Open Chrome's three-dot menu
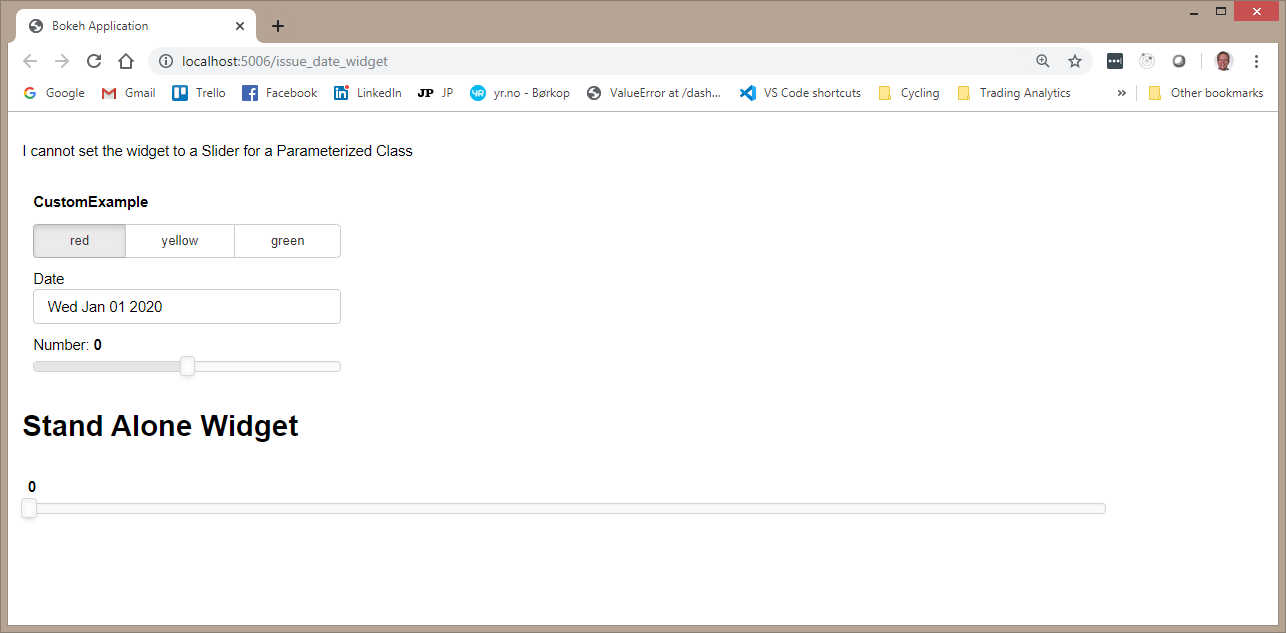 click(x=1257, y=61)
